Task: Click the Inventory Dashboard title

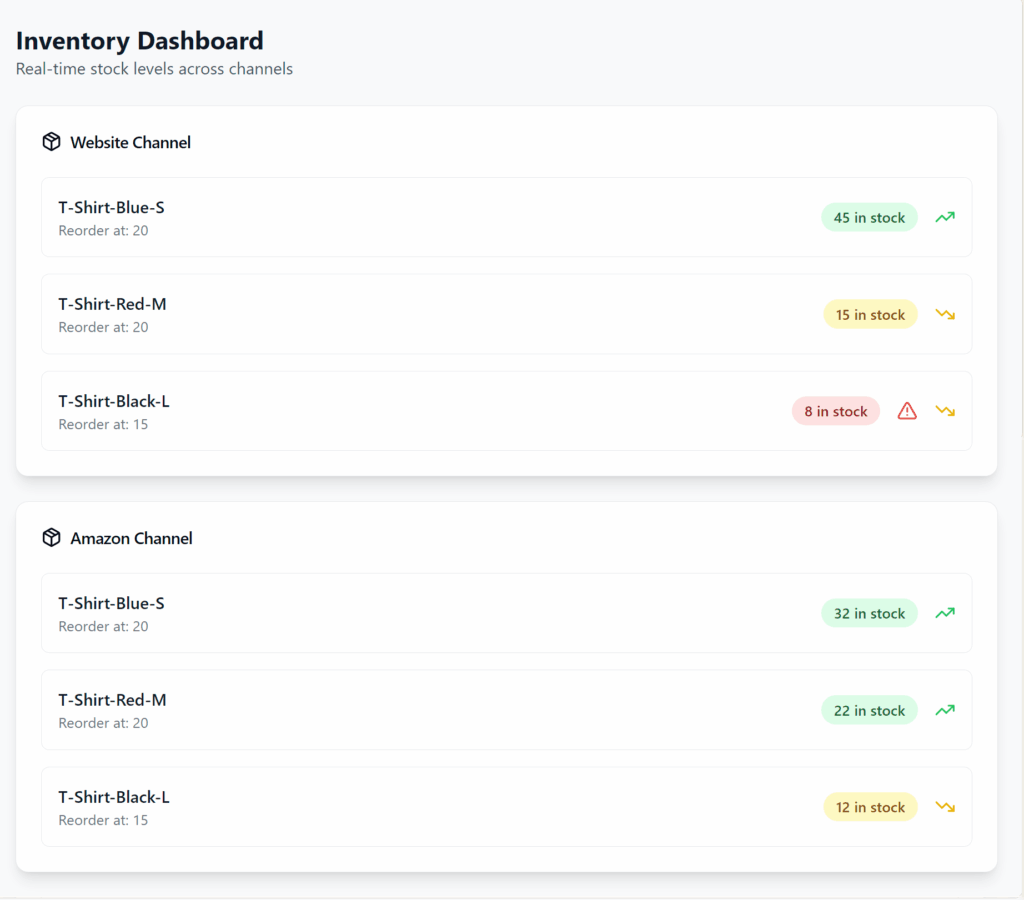Action: (139, 40)
